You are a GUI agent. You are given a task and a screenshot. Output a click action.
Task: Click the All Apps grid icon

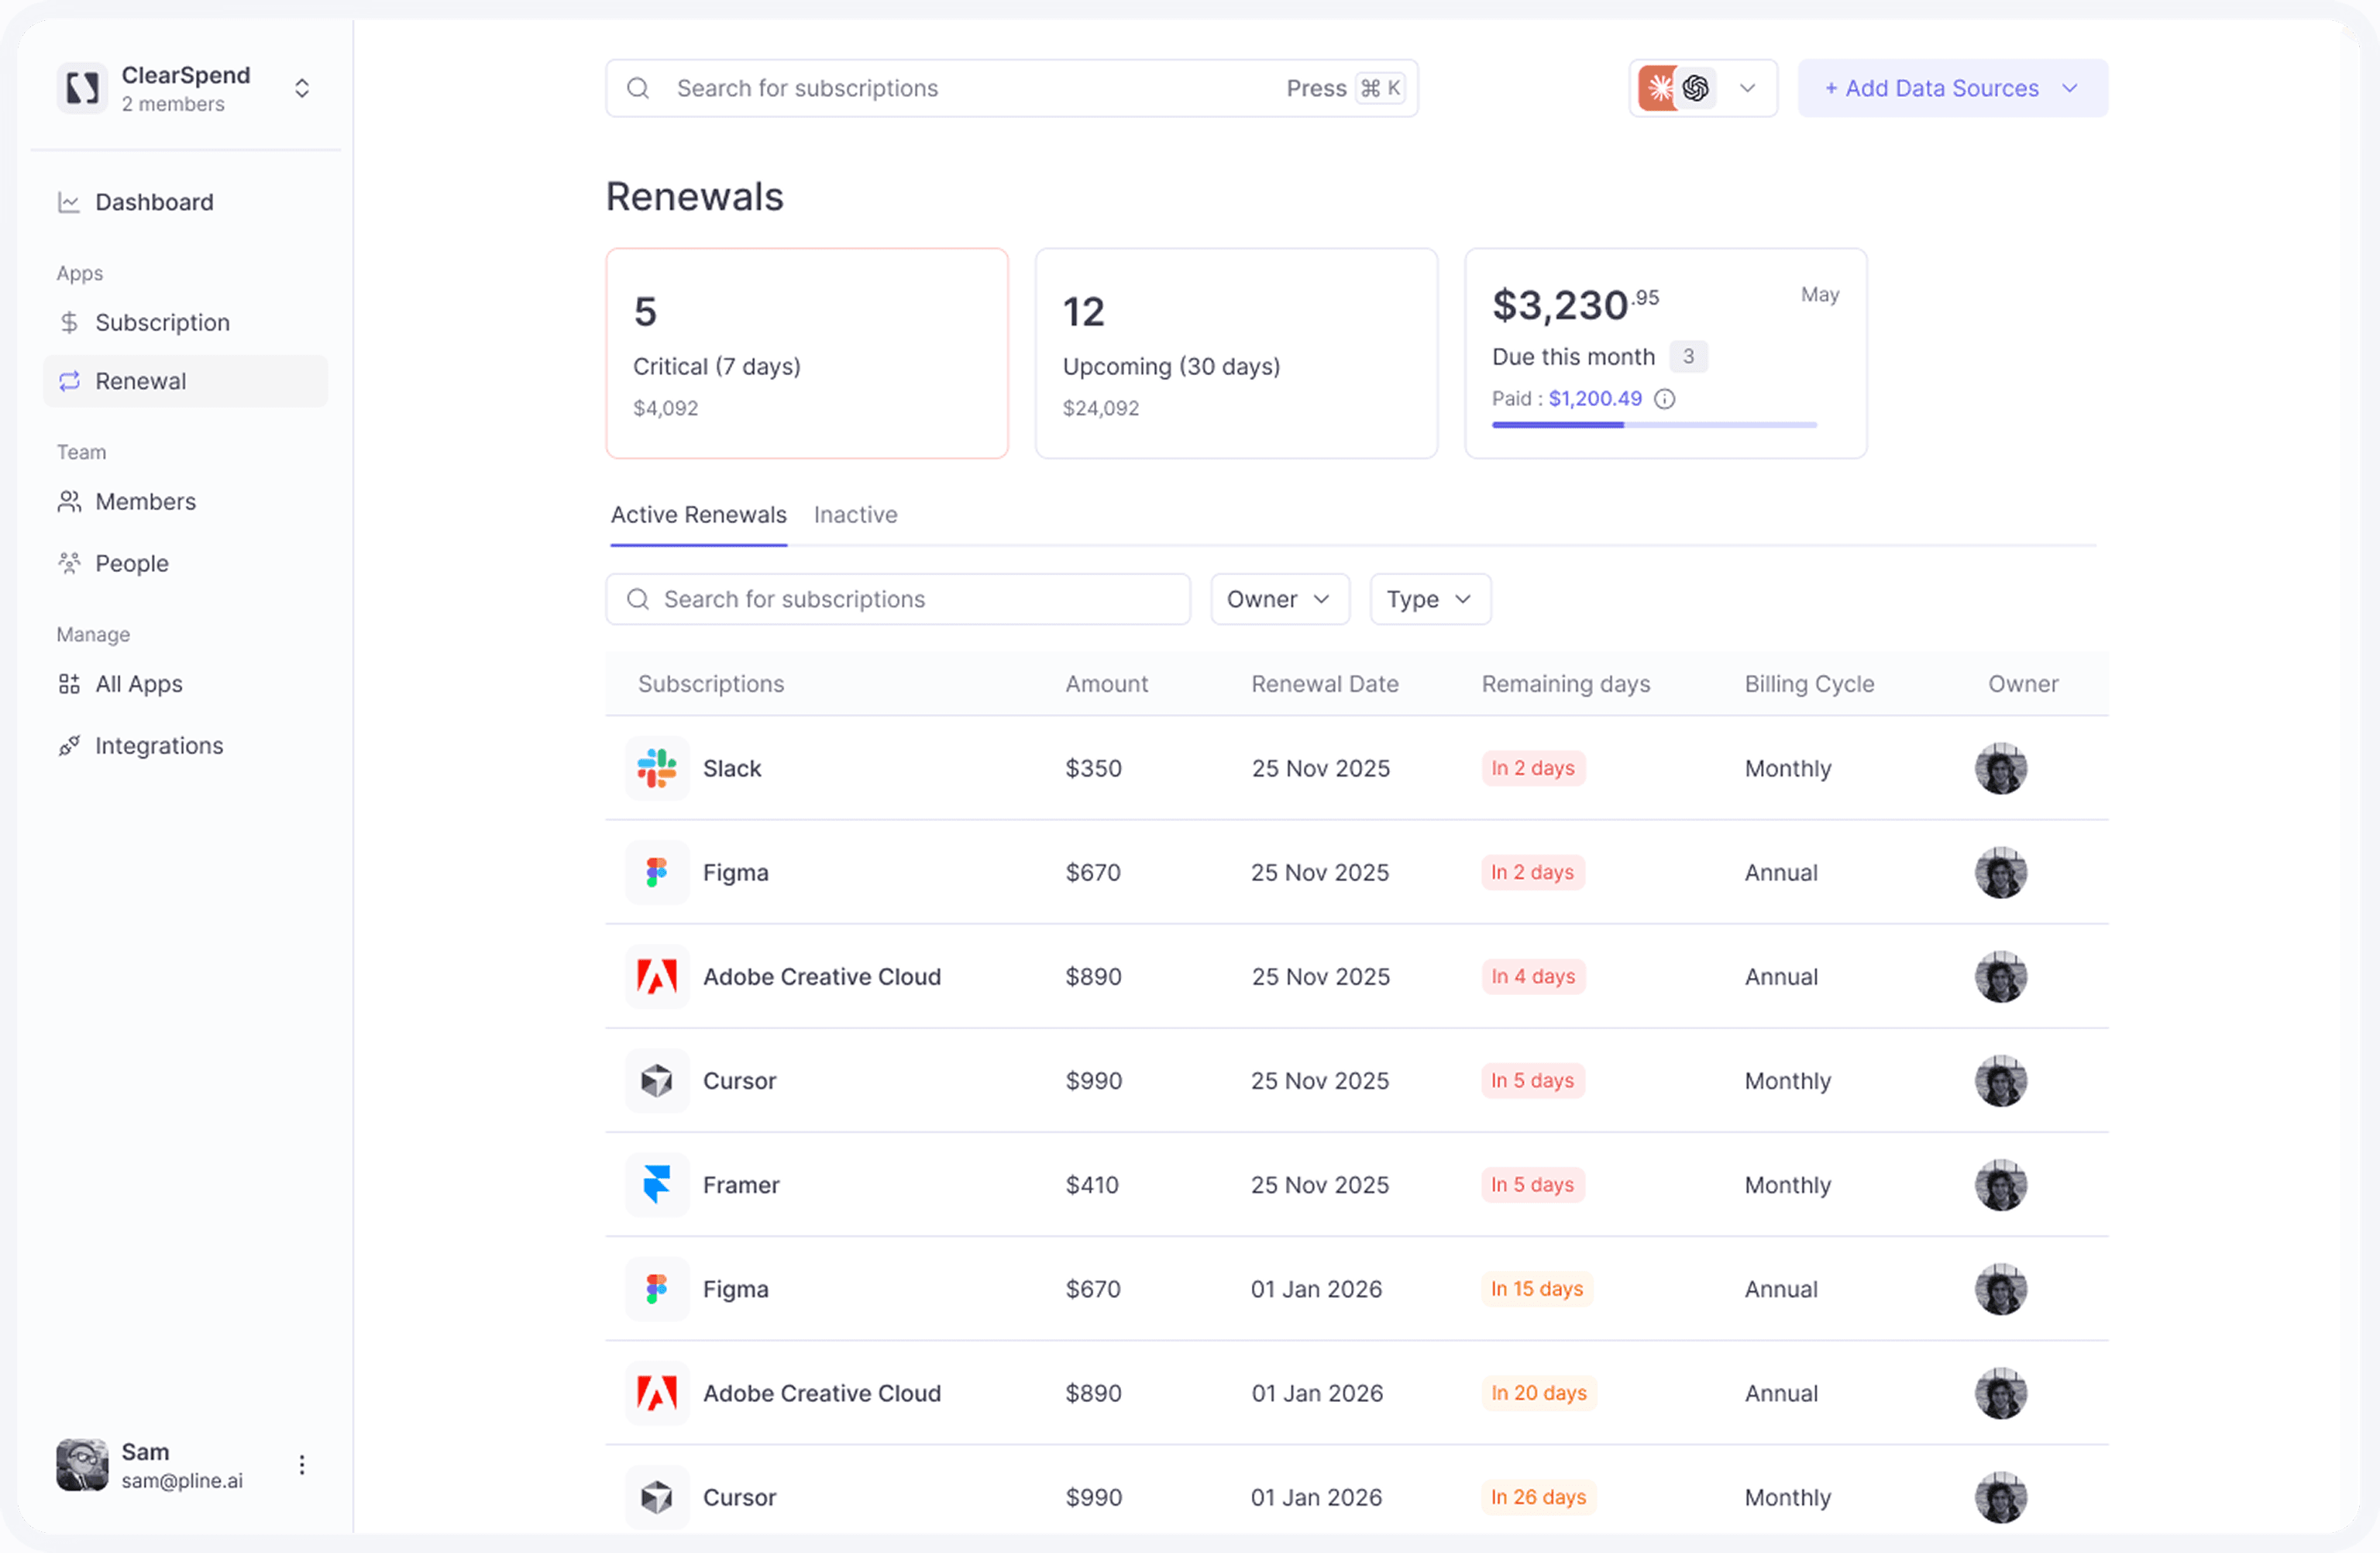pyautogui.click(x=69, y=684)
